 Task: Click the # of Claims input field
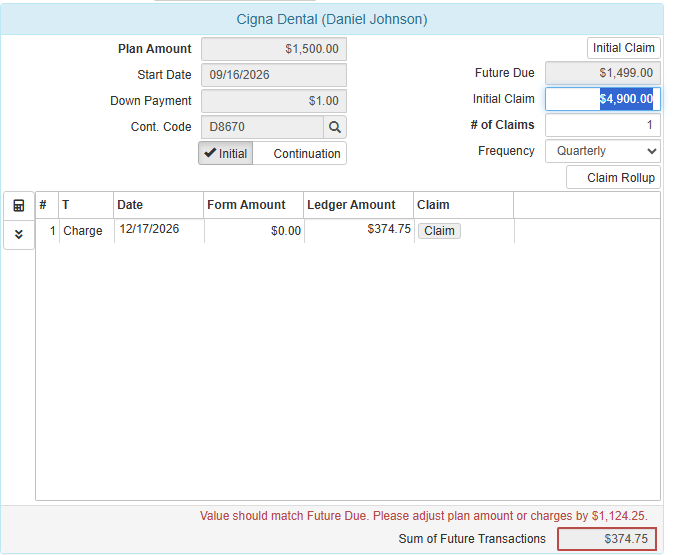pos(602,125)
